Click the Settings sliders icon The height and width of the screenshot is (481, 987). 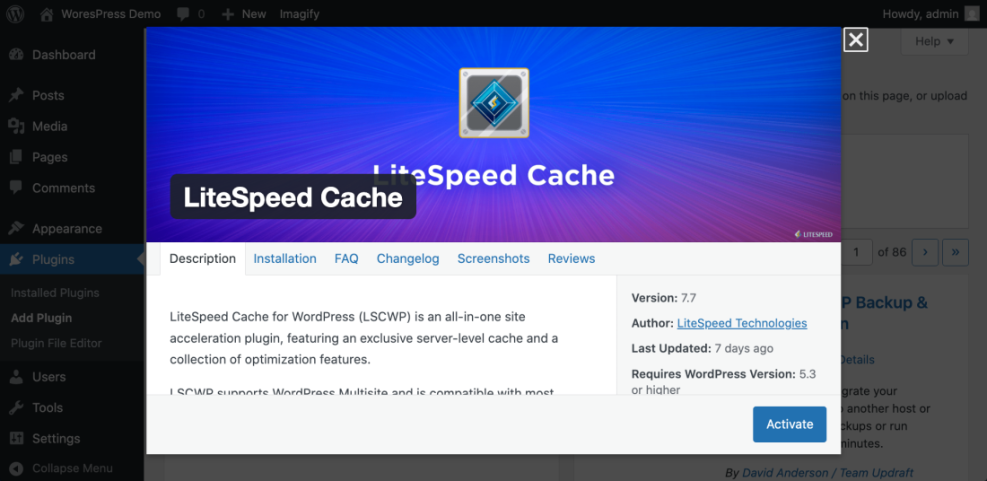tap(17, 439)
